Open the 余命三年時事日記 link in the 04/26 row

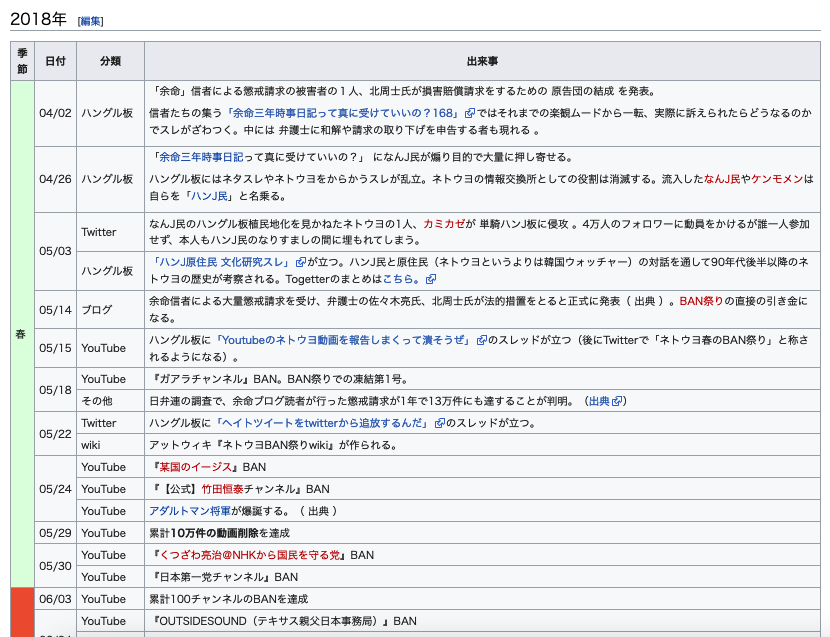[x=202, y=157]
